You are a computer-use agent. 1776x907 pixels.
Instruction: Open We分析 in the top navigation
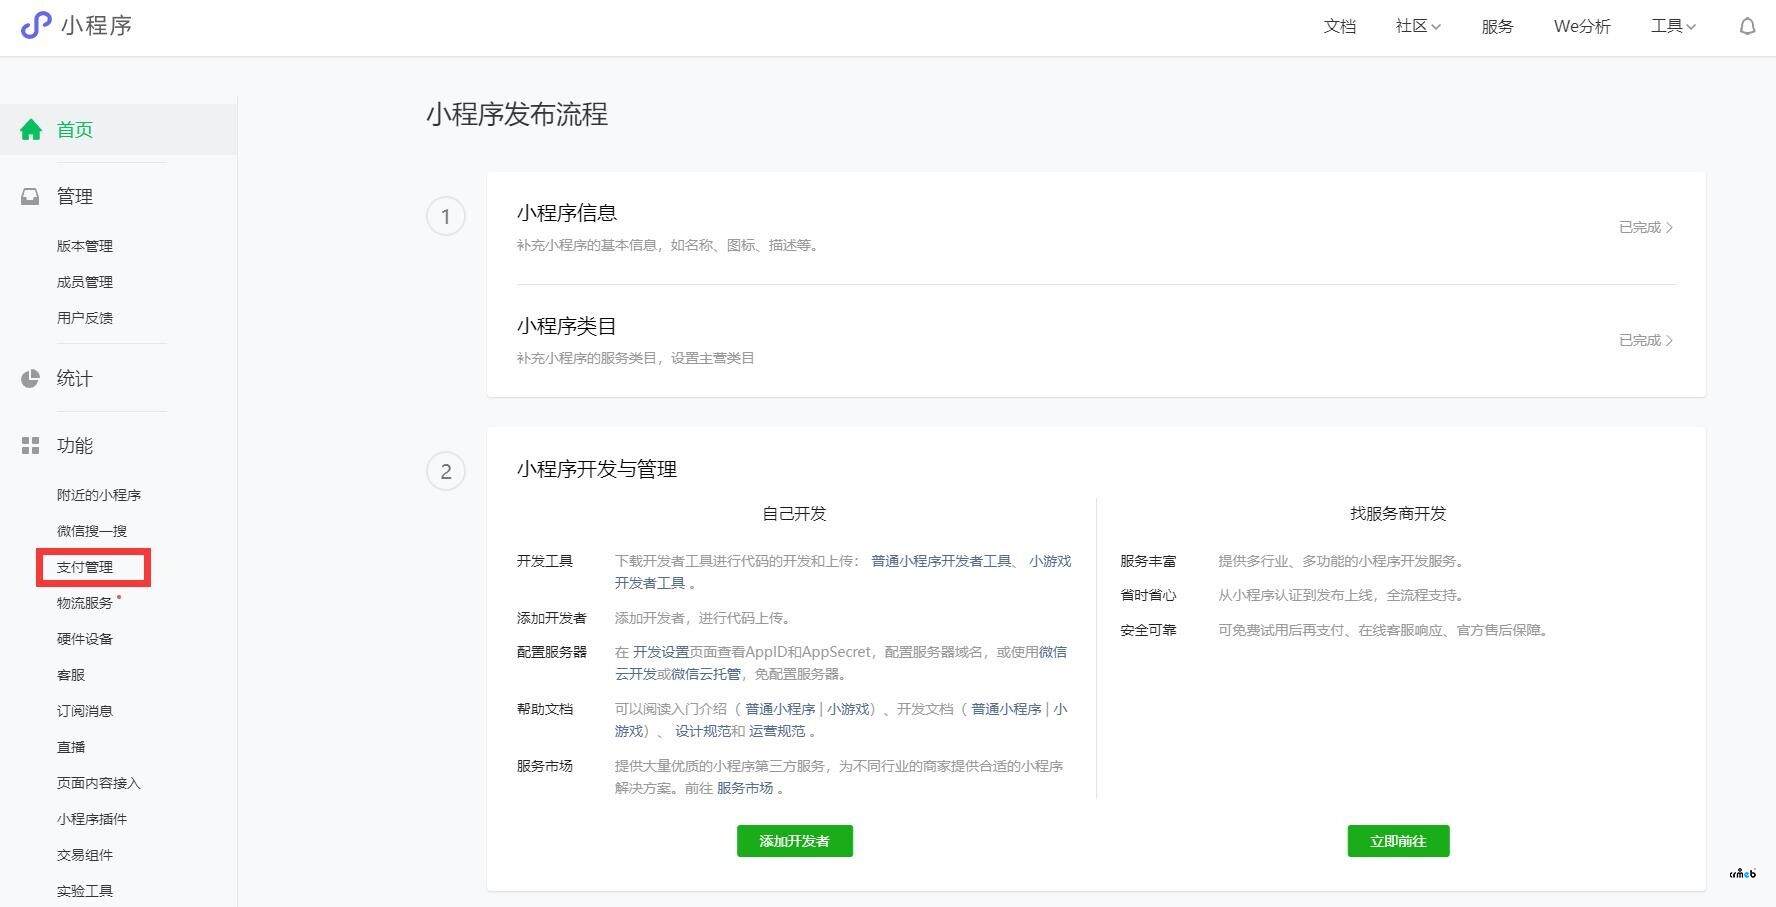click(x=1582, y=26)
